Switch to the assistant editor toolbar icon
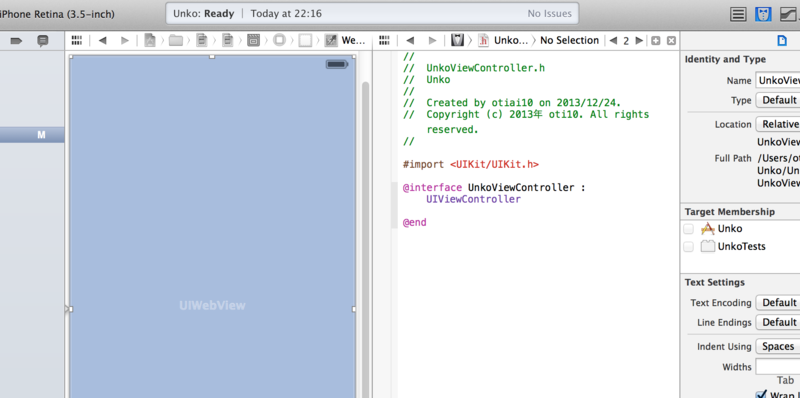The image size is (800, 398). 763,14
